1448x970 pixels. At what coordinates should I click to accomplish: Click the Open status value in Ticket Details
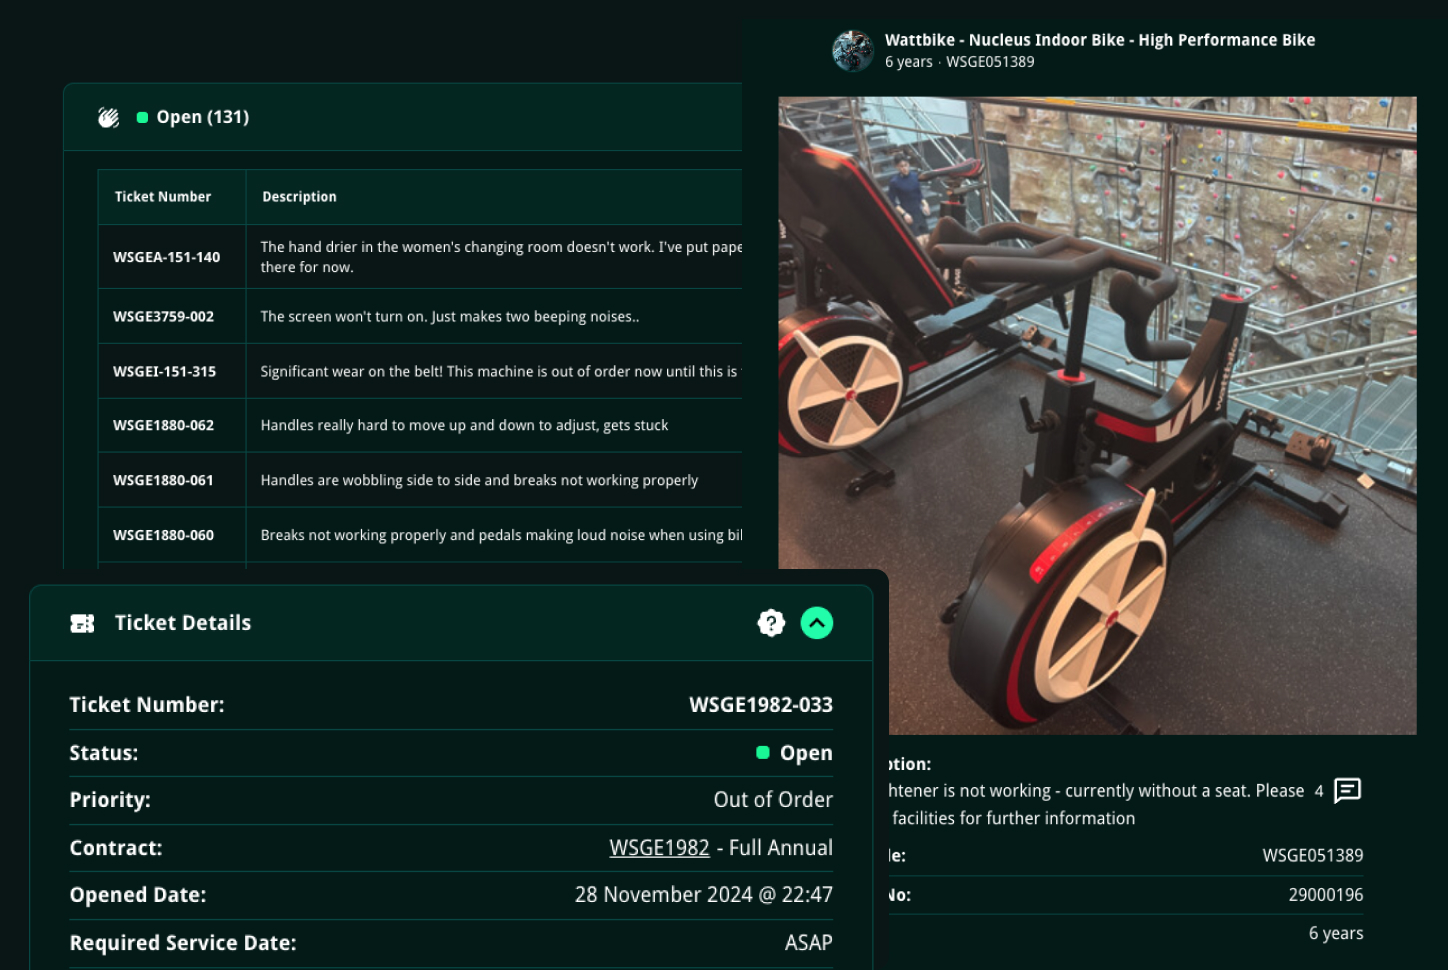[795, 753]
